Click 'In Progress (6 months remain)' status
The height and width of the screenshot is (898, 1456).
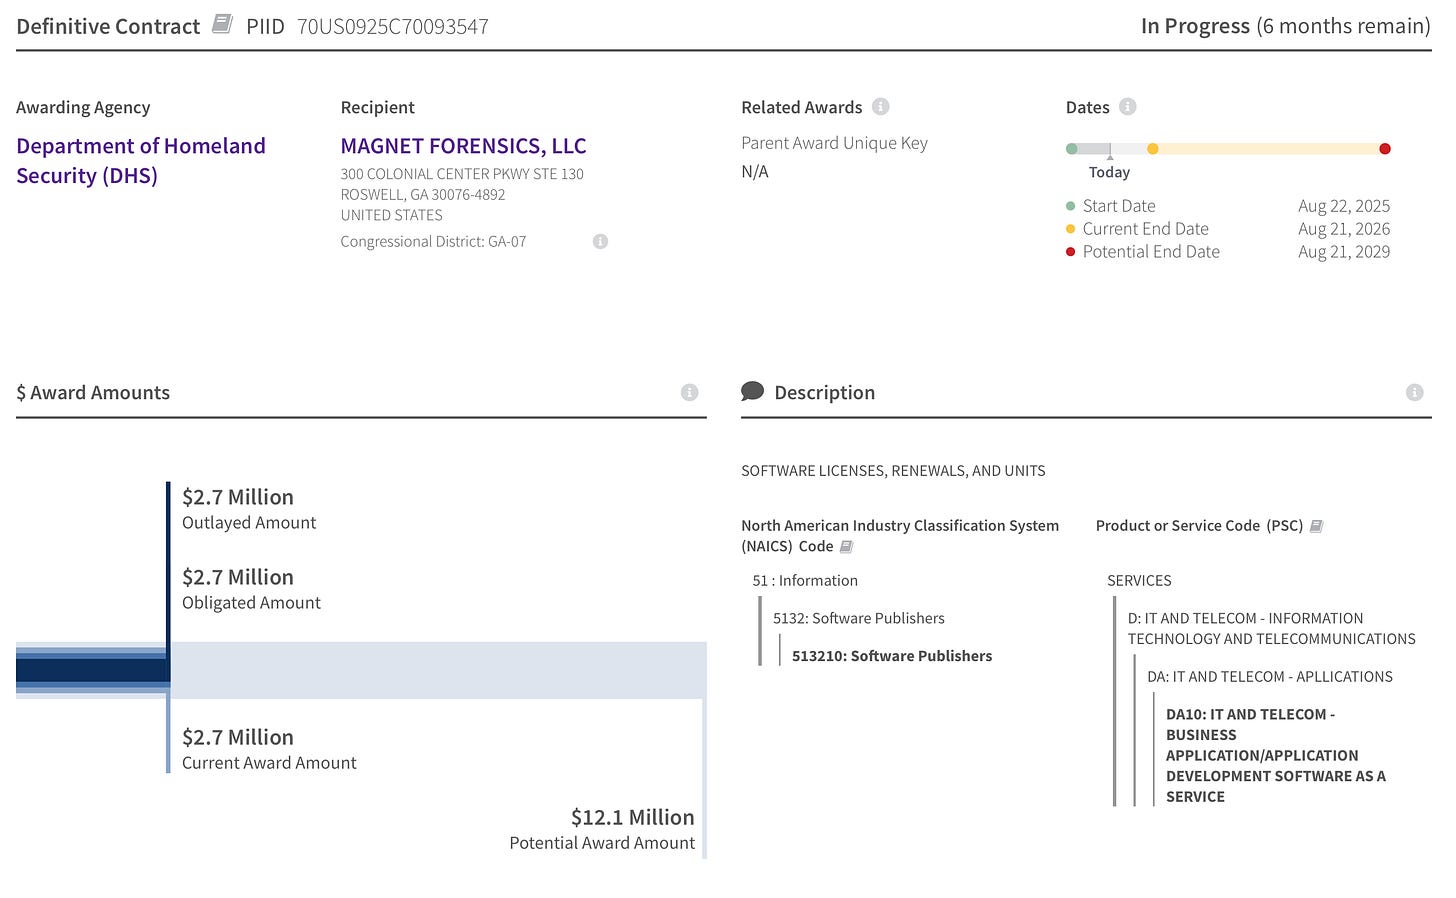click(x=1286, y=26)
